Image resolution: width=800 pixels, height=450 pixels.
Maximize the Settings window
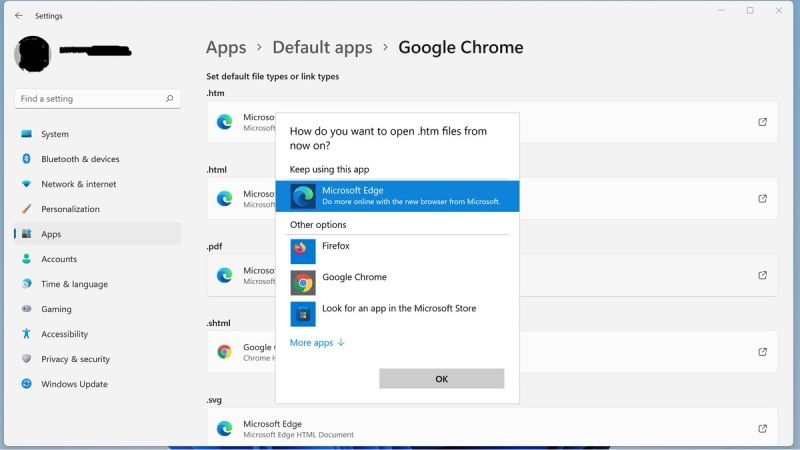[750, 10]
